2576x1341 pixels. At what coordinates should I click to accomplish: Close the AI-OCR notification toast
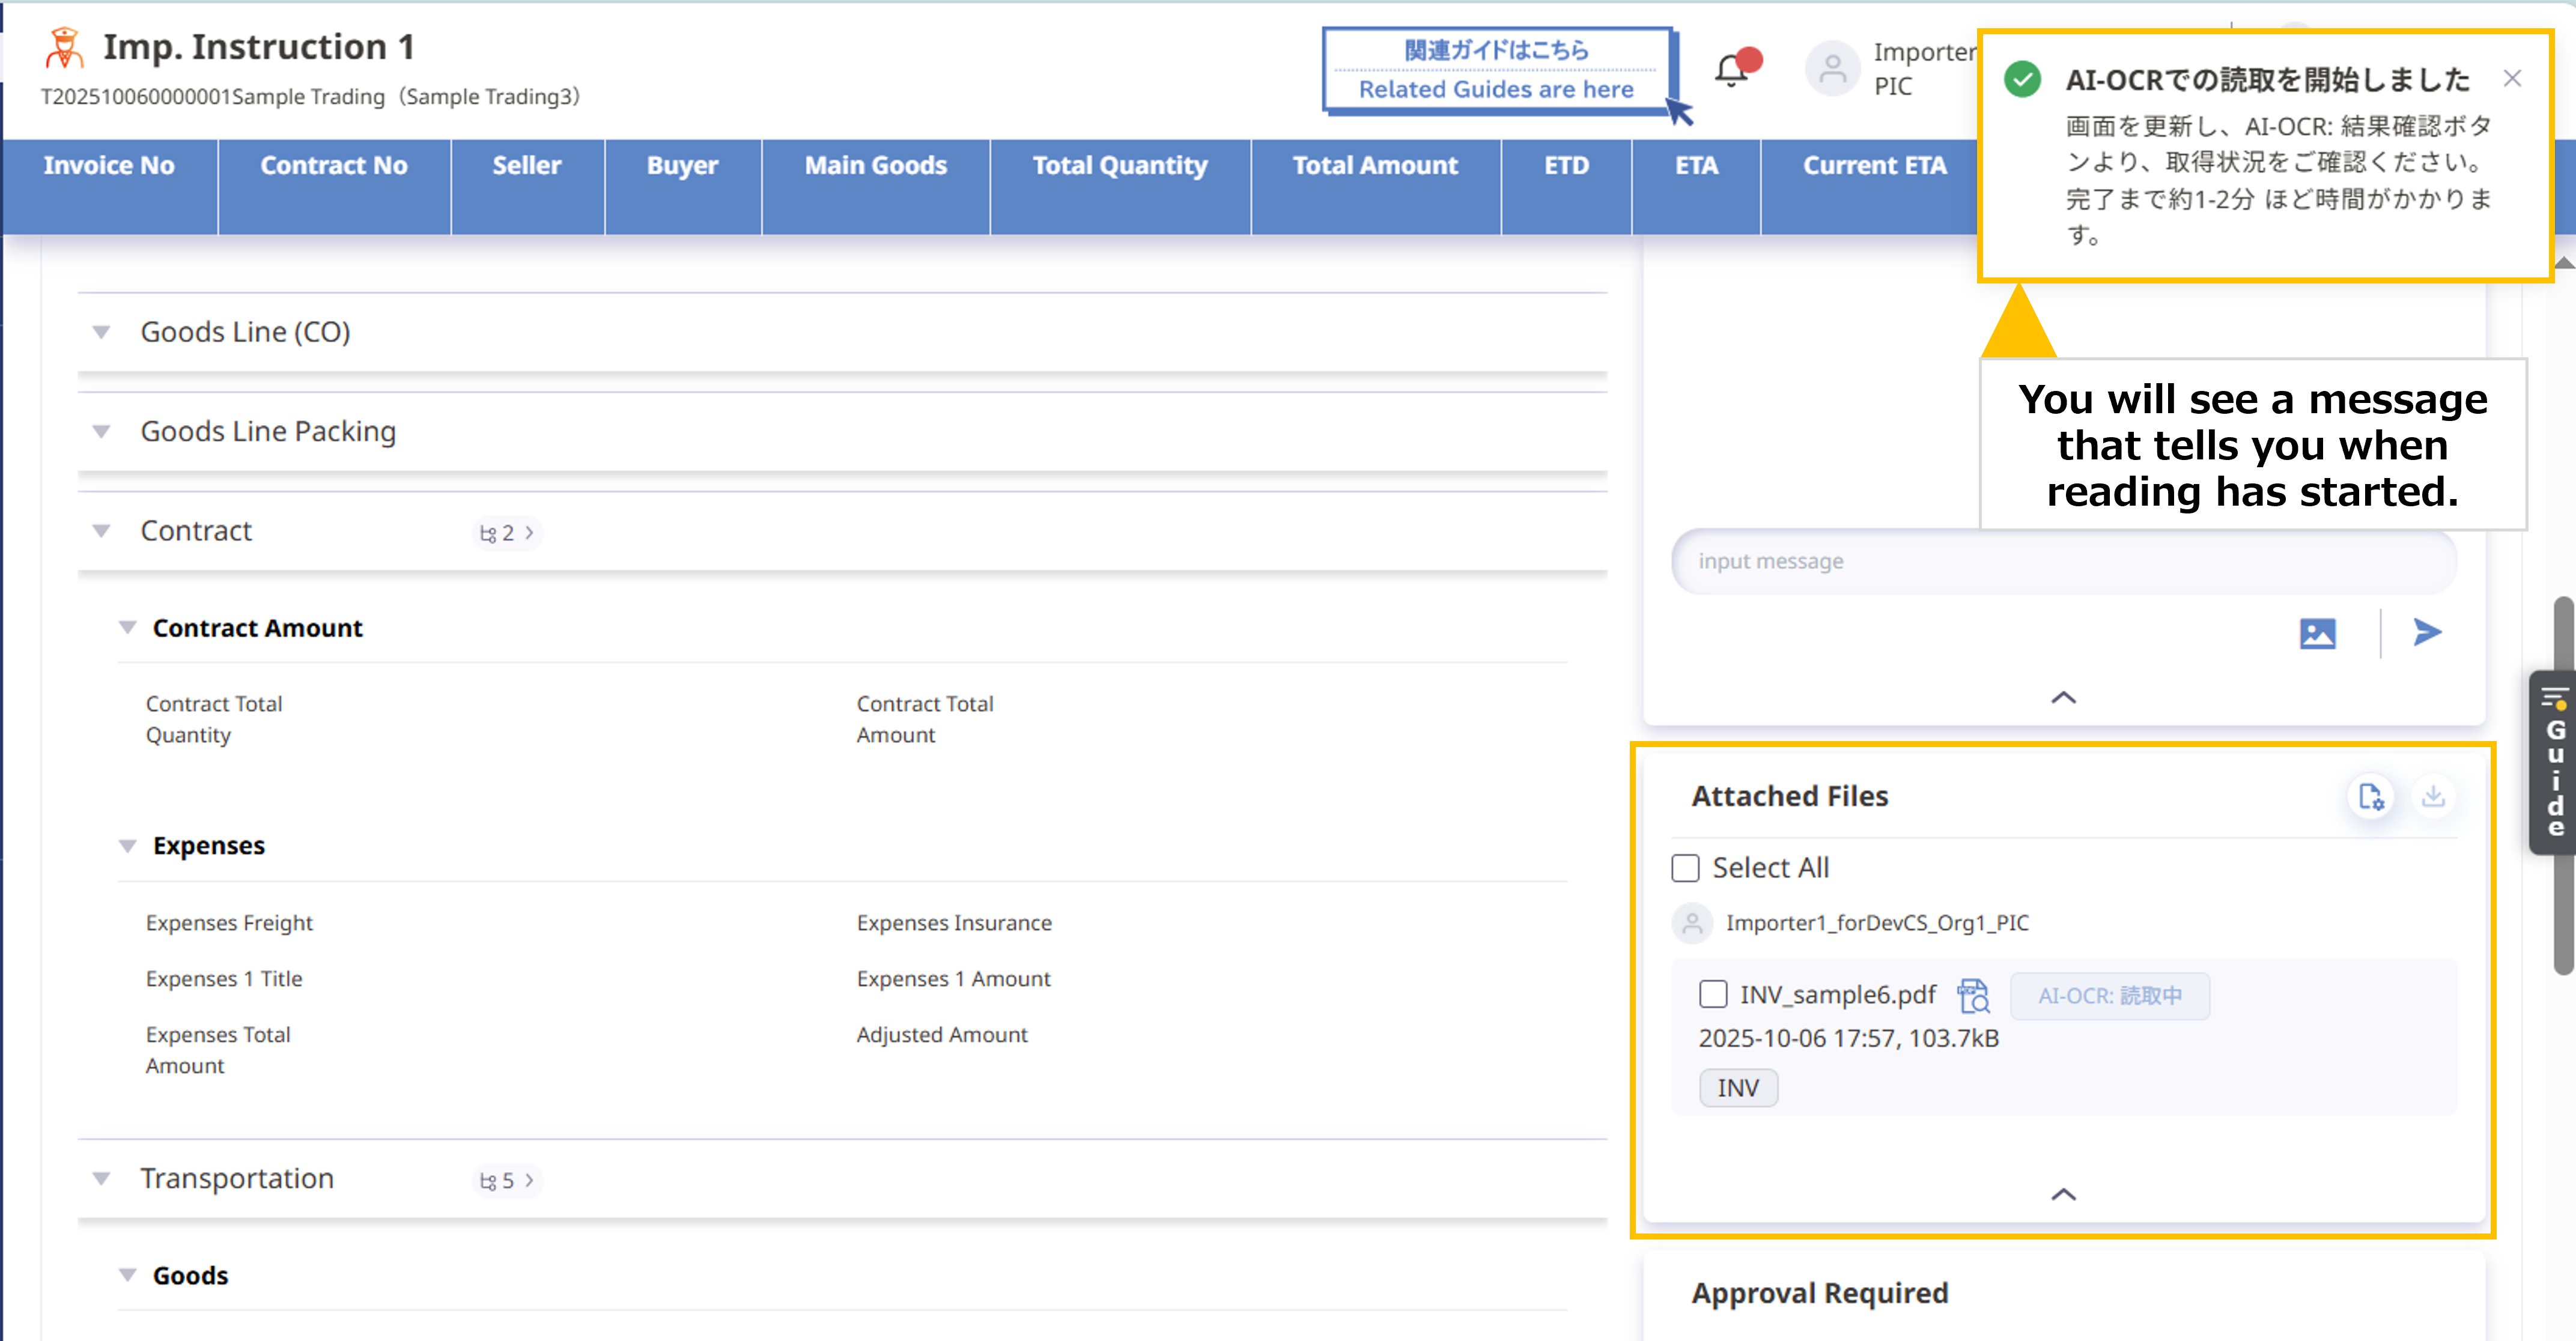(2512, 78)
